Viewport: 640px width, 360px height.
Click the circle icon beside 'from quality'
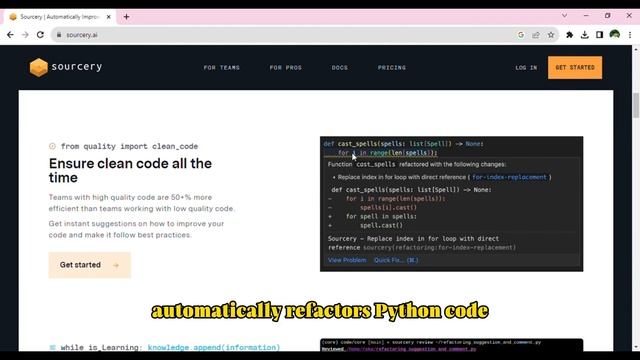52,146
